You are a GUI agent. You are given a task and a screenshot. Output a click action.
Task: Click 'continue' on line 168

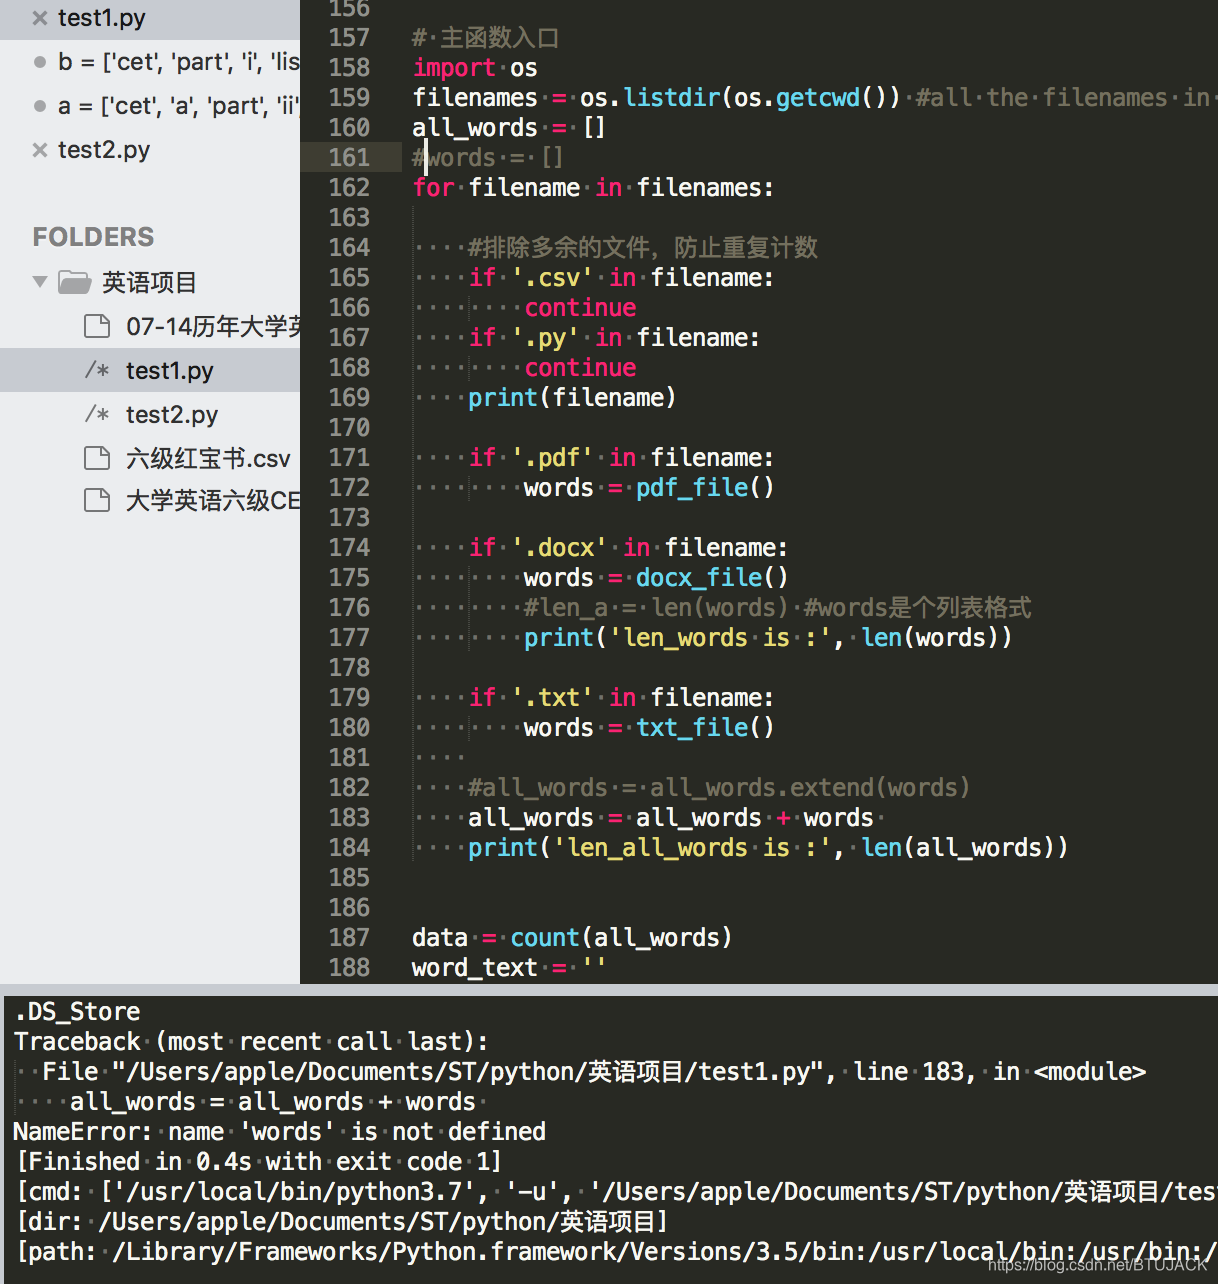[x=580, y=367]
